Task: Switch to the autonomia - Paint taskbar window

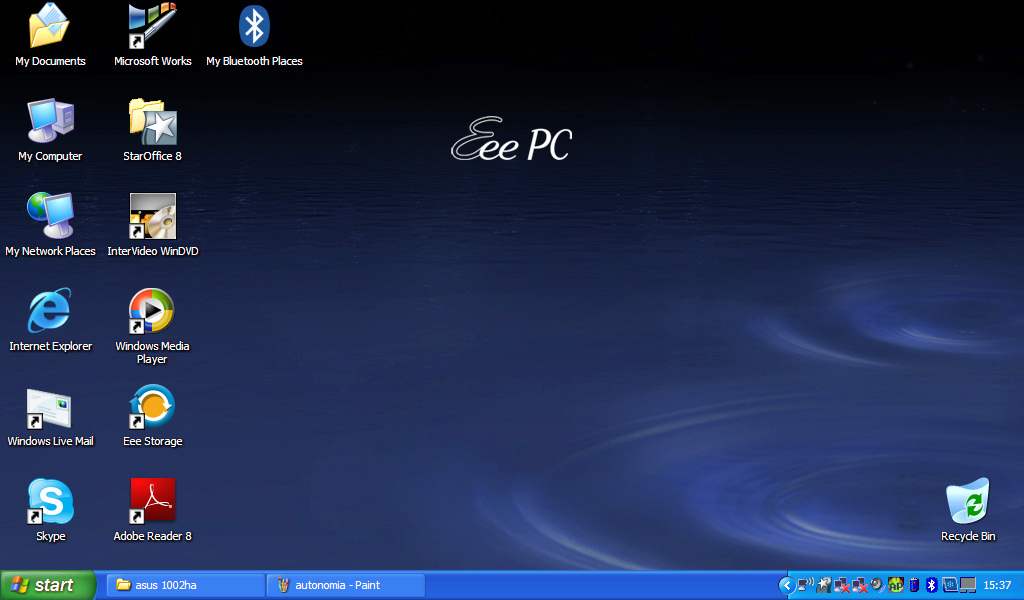Action: pyautogui.click(x=345, y=585)
